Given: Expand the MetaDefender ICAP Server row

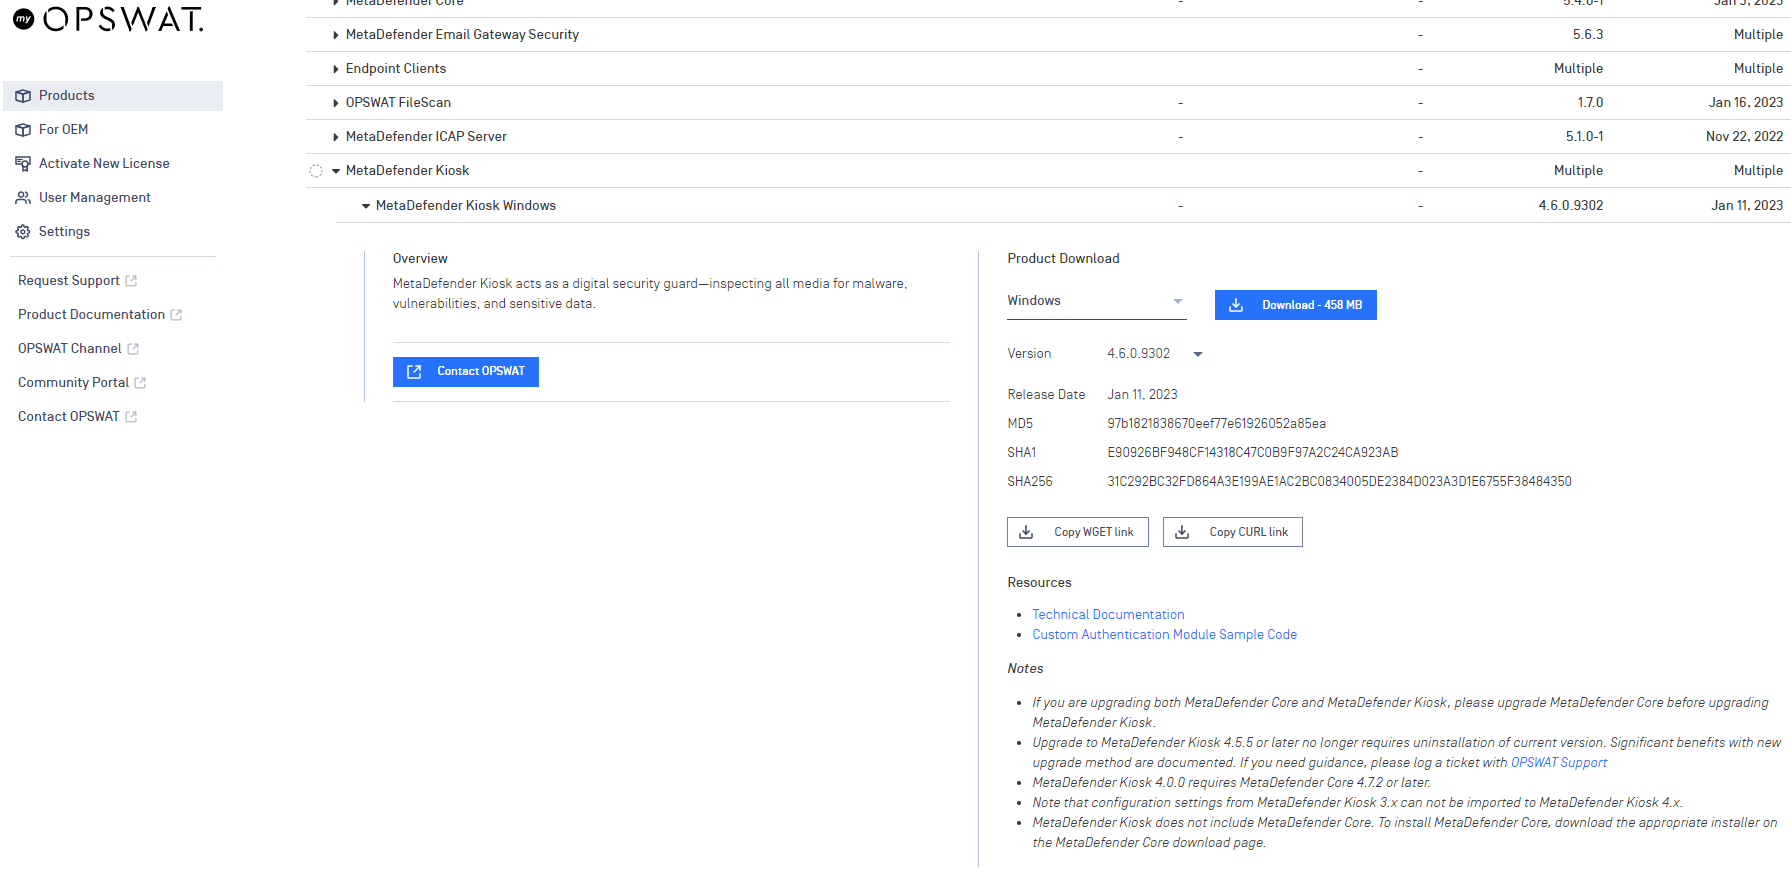Looking at the screenshot, I should coord(336,137).
